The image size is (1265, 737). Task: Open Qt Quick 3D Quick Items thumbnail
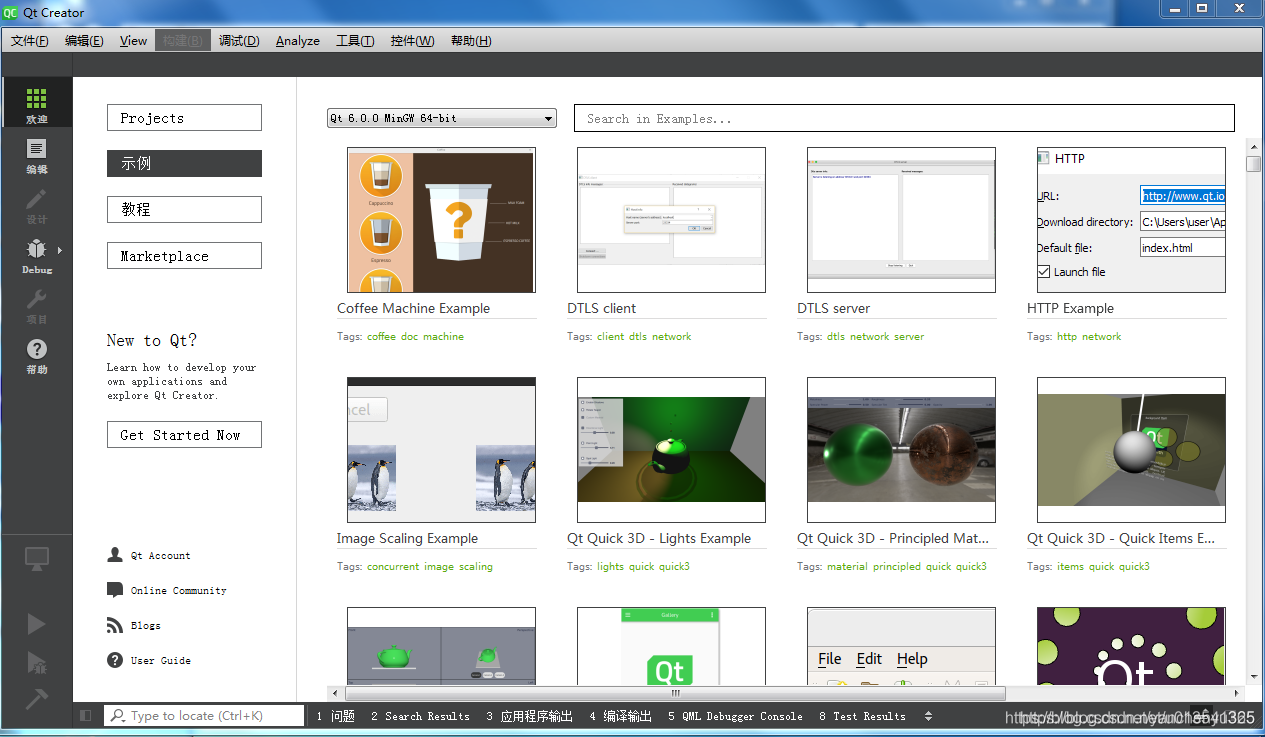[x=1131, y=450]
